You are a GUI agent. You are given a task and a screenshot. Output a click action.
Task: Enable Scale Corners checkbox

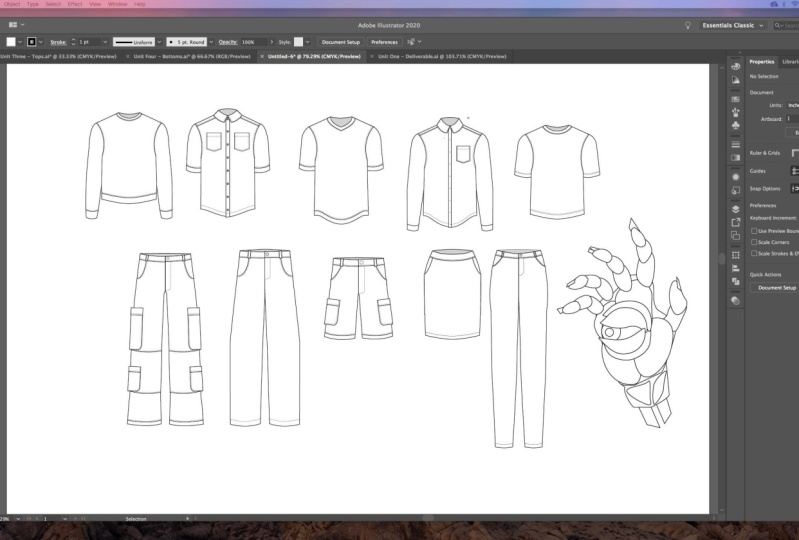click(x=754, y=242)
